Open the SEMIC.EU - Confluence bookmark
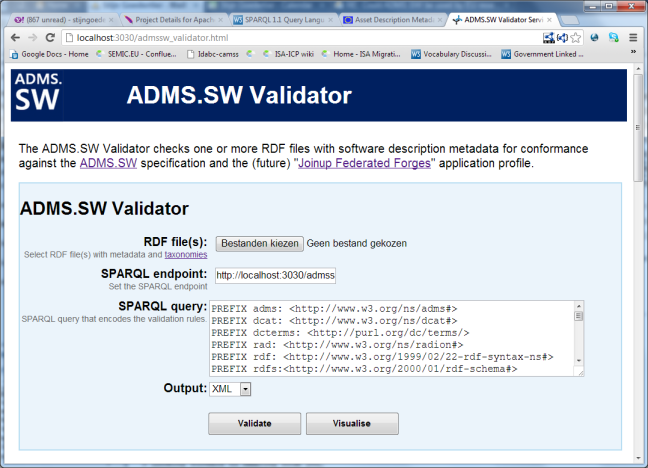Screen dimensions: 648x468 pyautogui.click(x=137, y=54)
